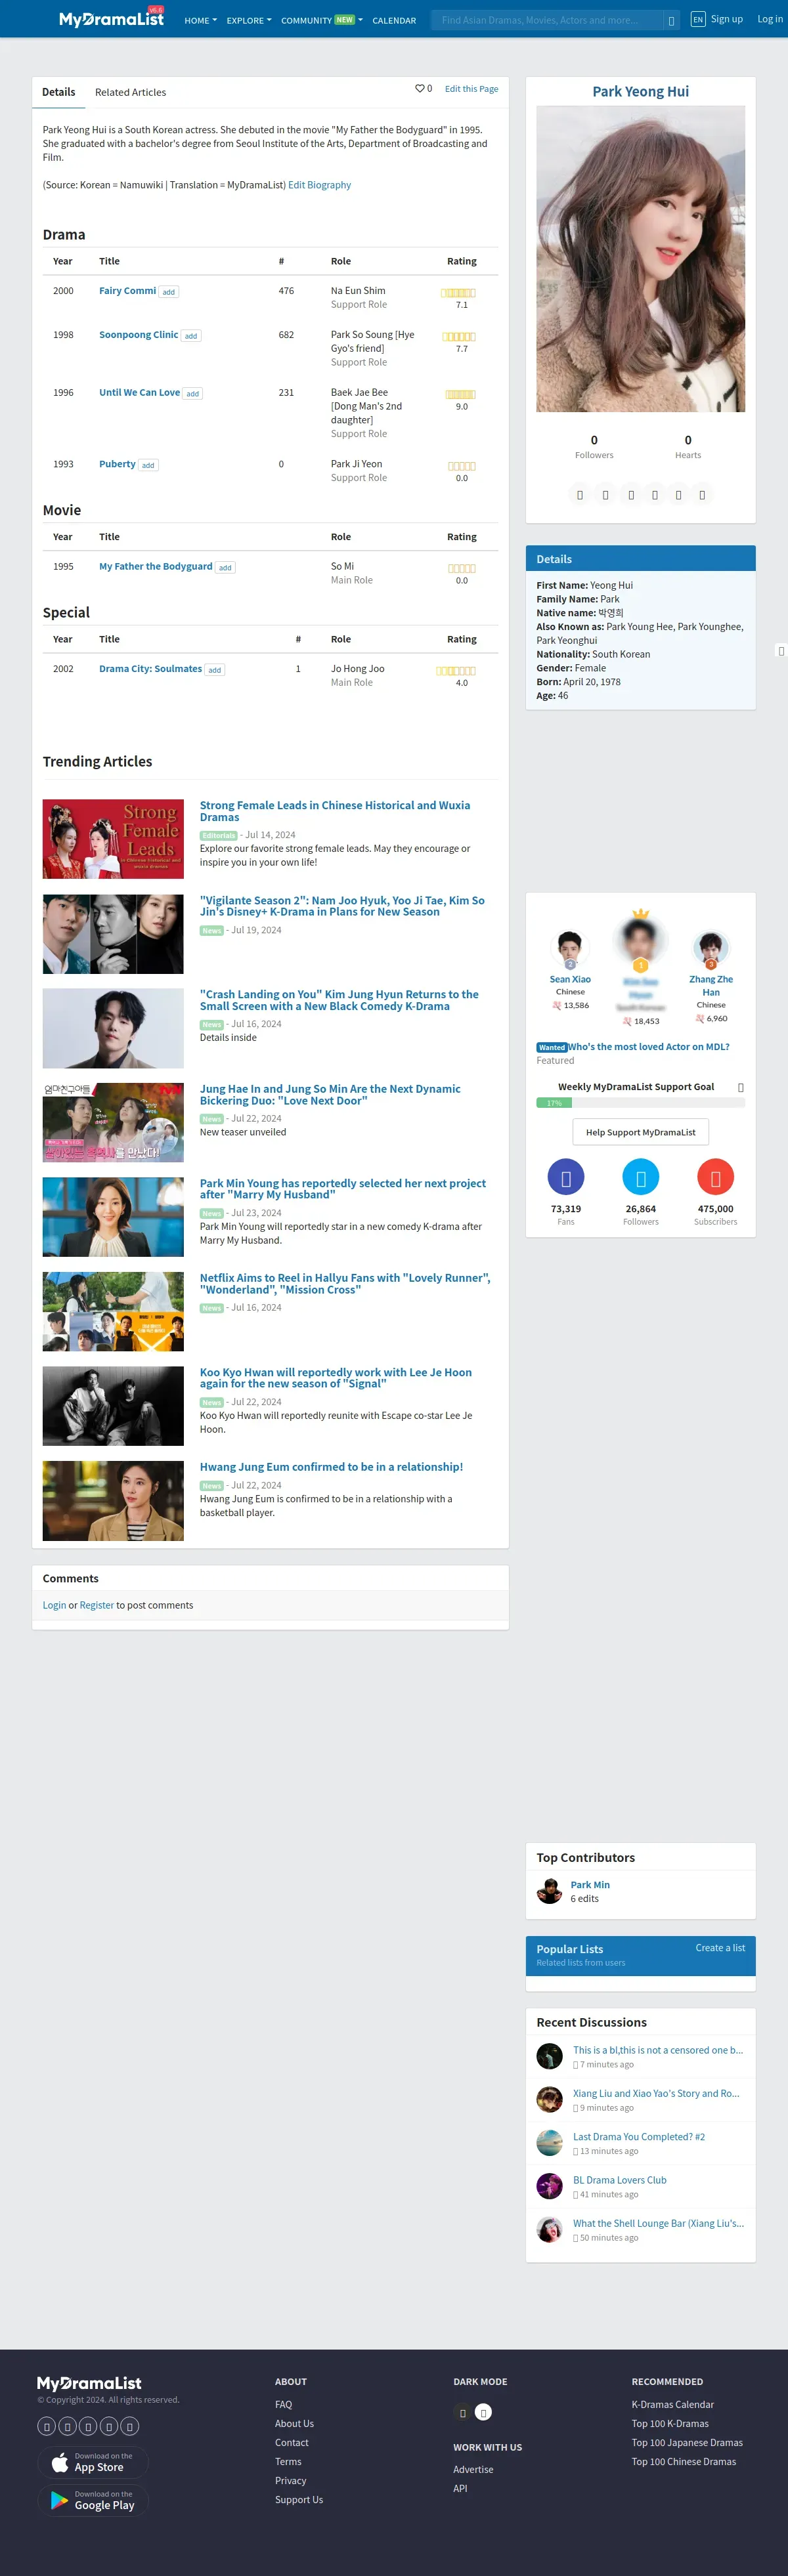Click the avatar next to Last Drama You Completed

(x=550, y=2143)
